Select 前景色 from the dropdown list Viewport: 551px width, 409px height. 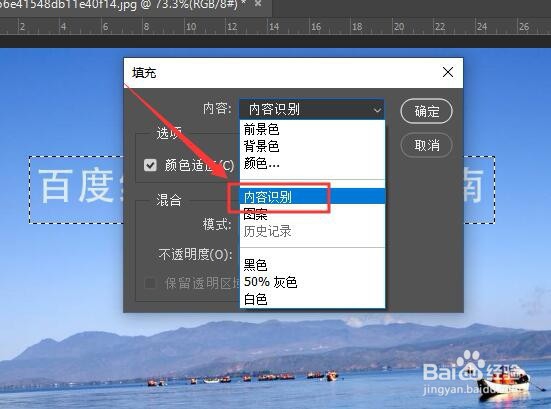click(312, 129)
